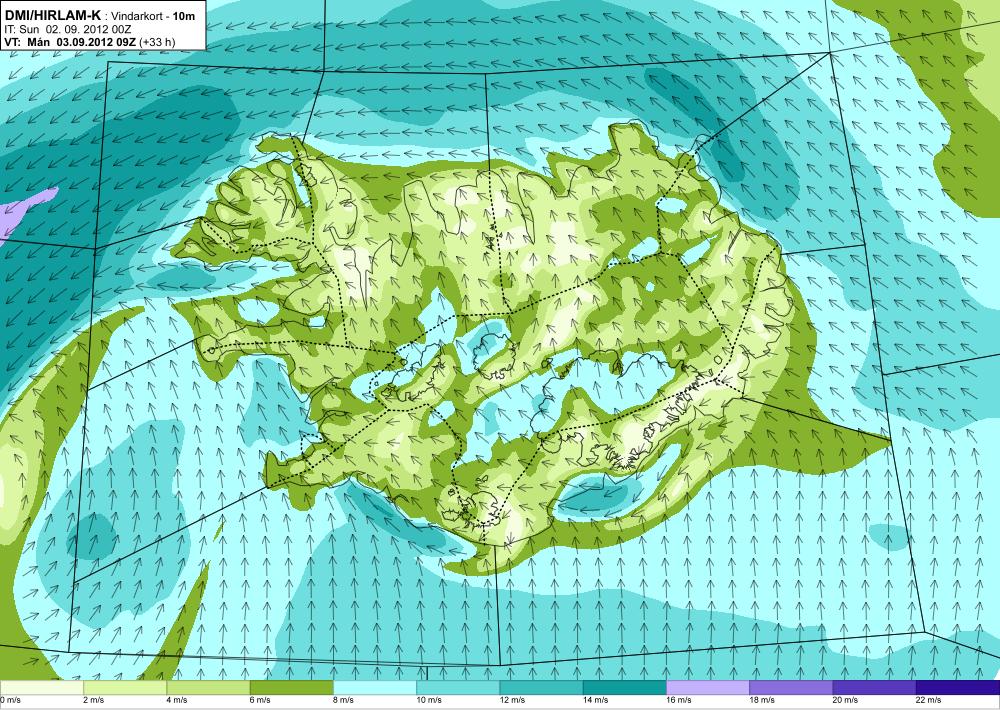Image resolution: width=1000 pixels, height=710 pixels.
Task: Click the '8 m/s' legend label
Action: pyautogui.click(x=344, y=700)
